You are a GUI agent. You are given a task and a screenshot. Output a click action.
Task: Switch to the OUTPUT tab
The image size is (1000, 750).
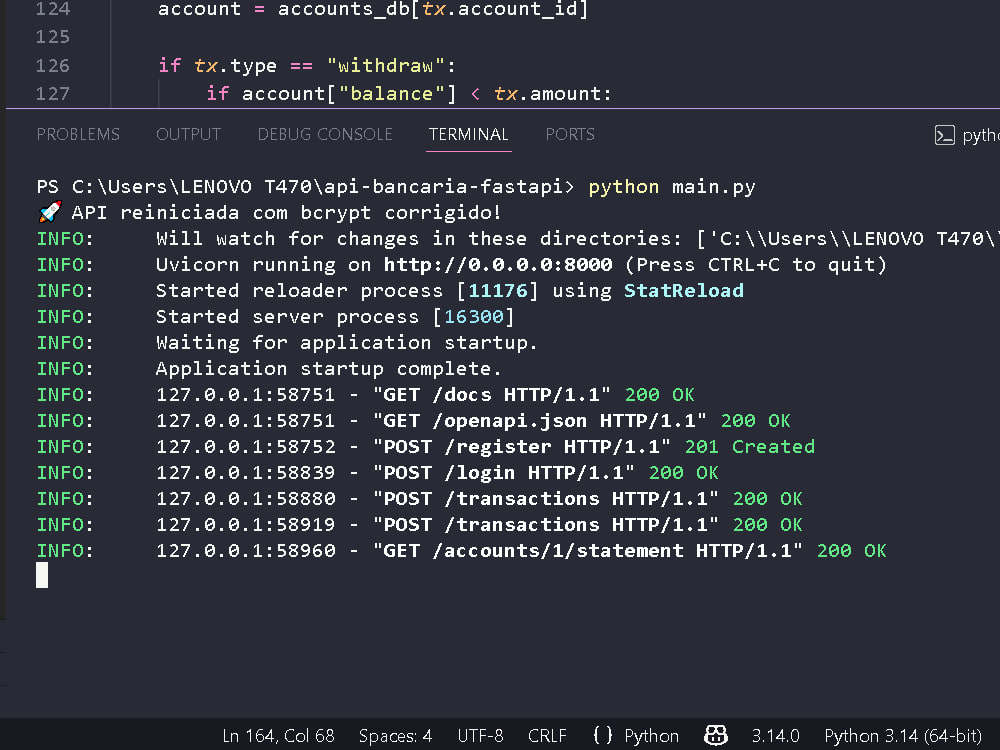(188, 134)
